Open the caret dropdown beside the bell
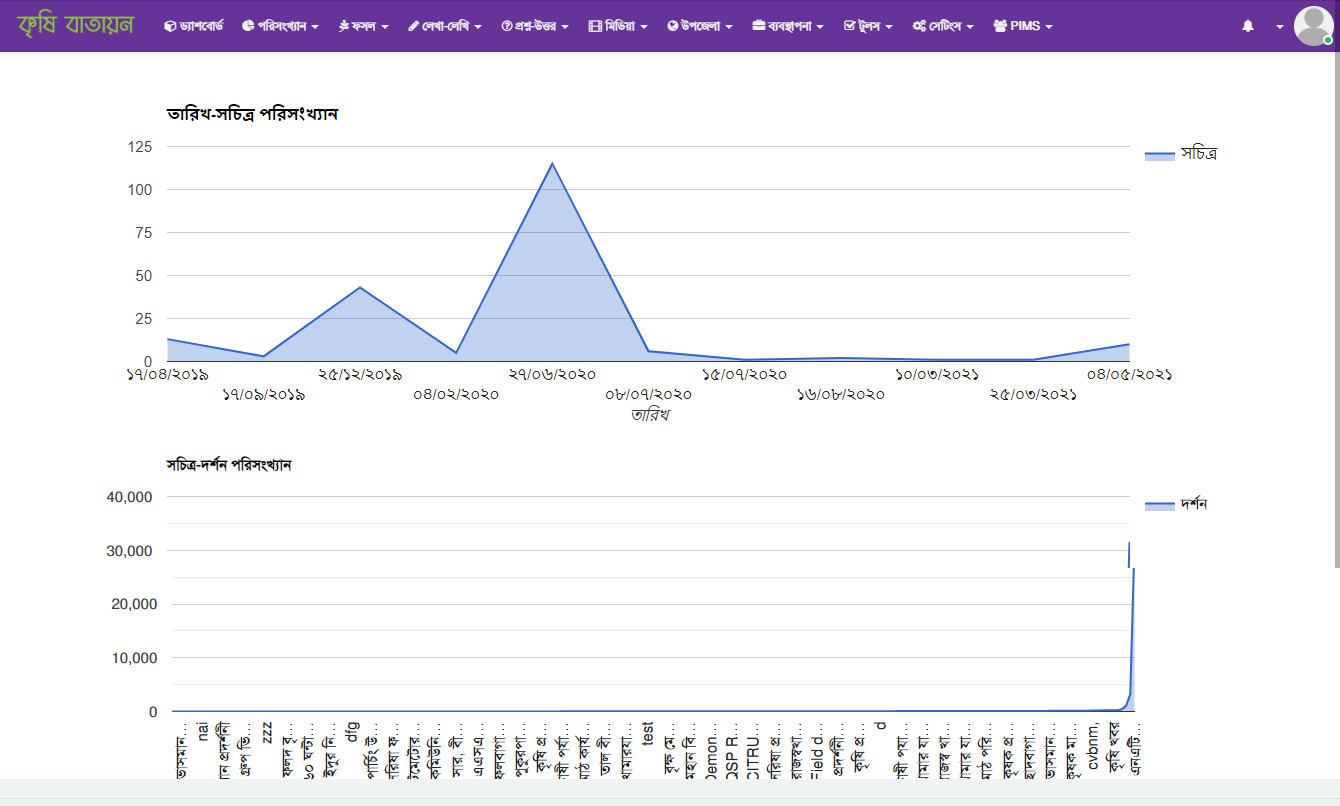The image size is (1340, 806). click(x=1280, y=27)
